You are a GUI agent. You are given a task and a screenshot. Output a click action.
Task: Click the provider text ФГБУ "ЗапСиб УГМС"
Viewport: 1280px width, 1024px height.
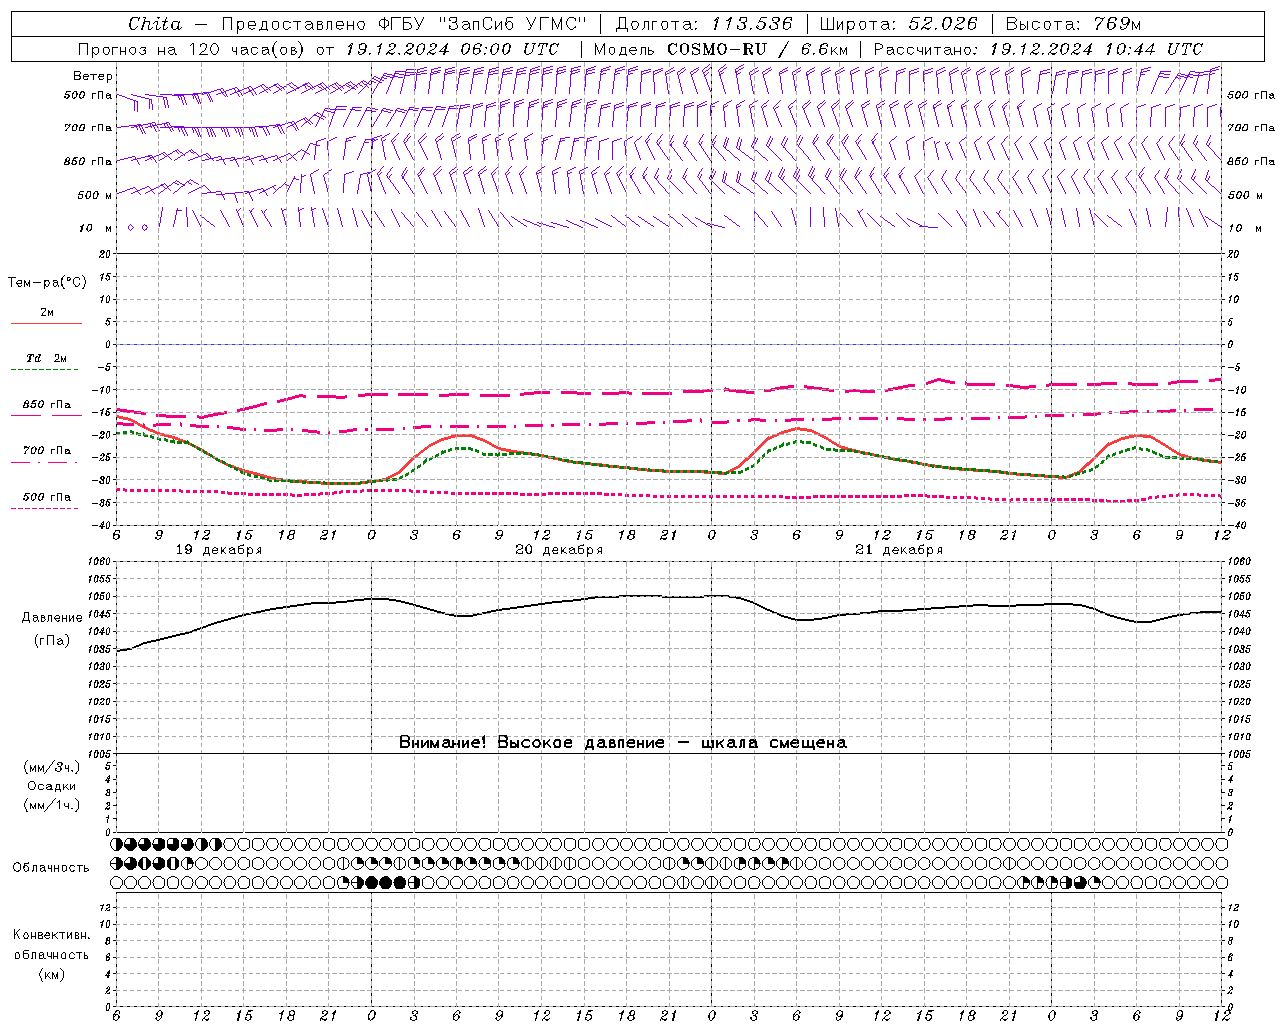coord(483,23)
